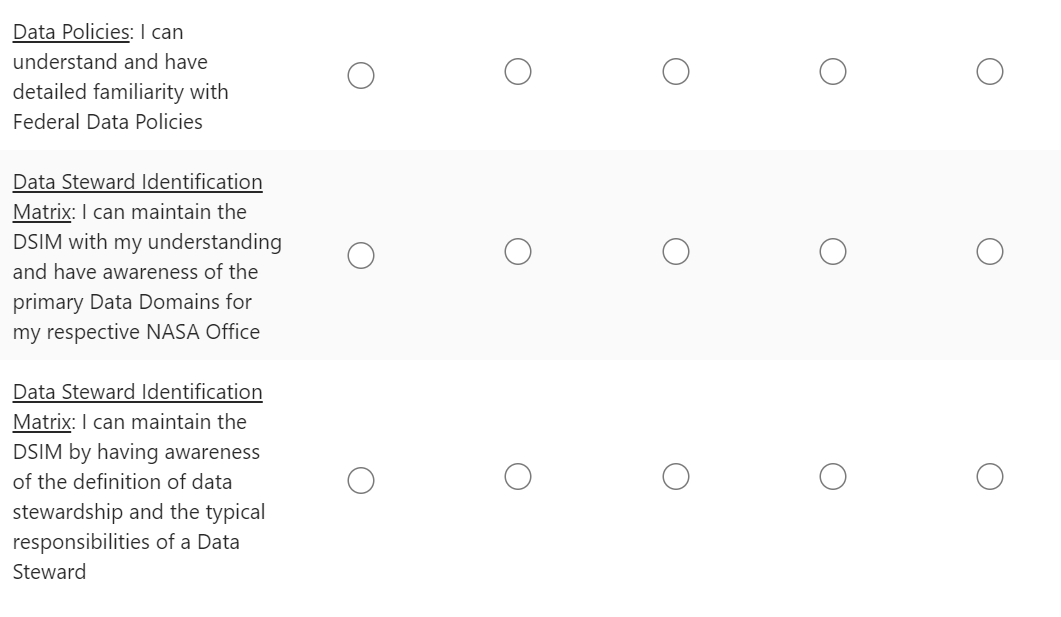Select first radio option for Data Policies
The height and width of the screenshot is (617, 1061).
[x=361, y=76]
